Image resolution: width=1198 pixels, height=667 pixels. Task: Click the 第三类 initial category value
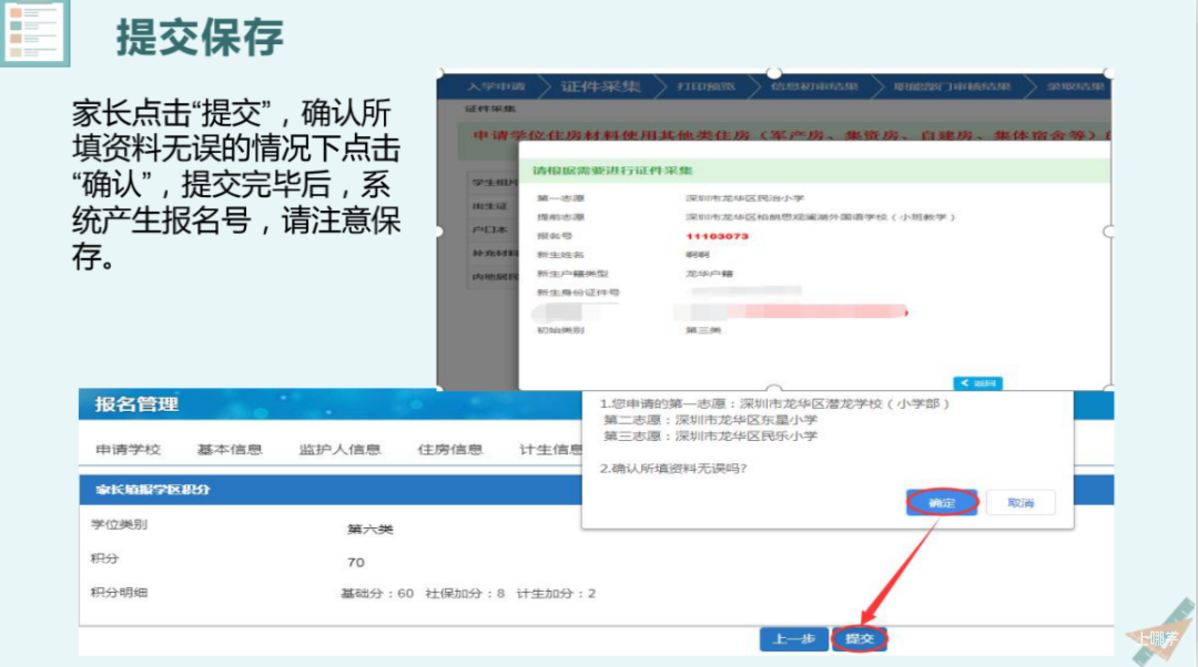click(703, 330)
